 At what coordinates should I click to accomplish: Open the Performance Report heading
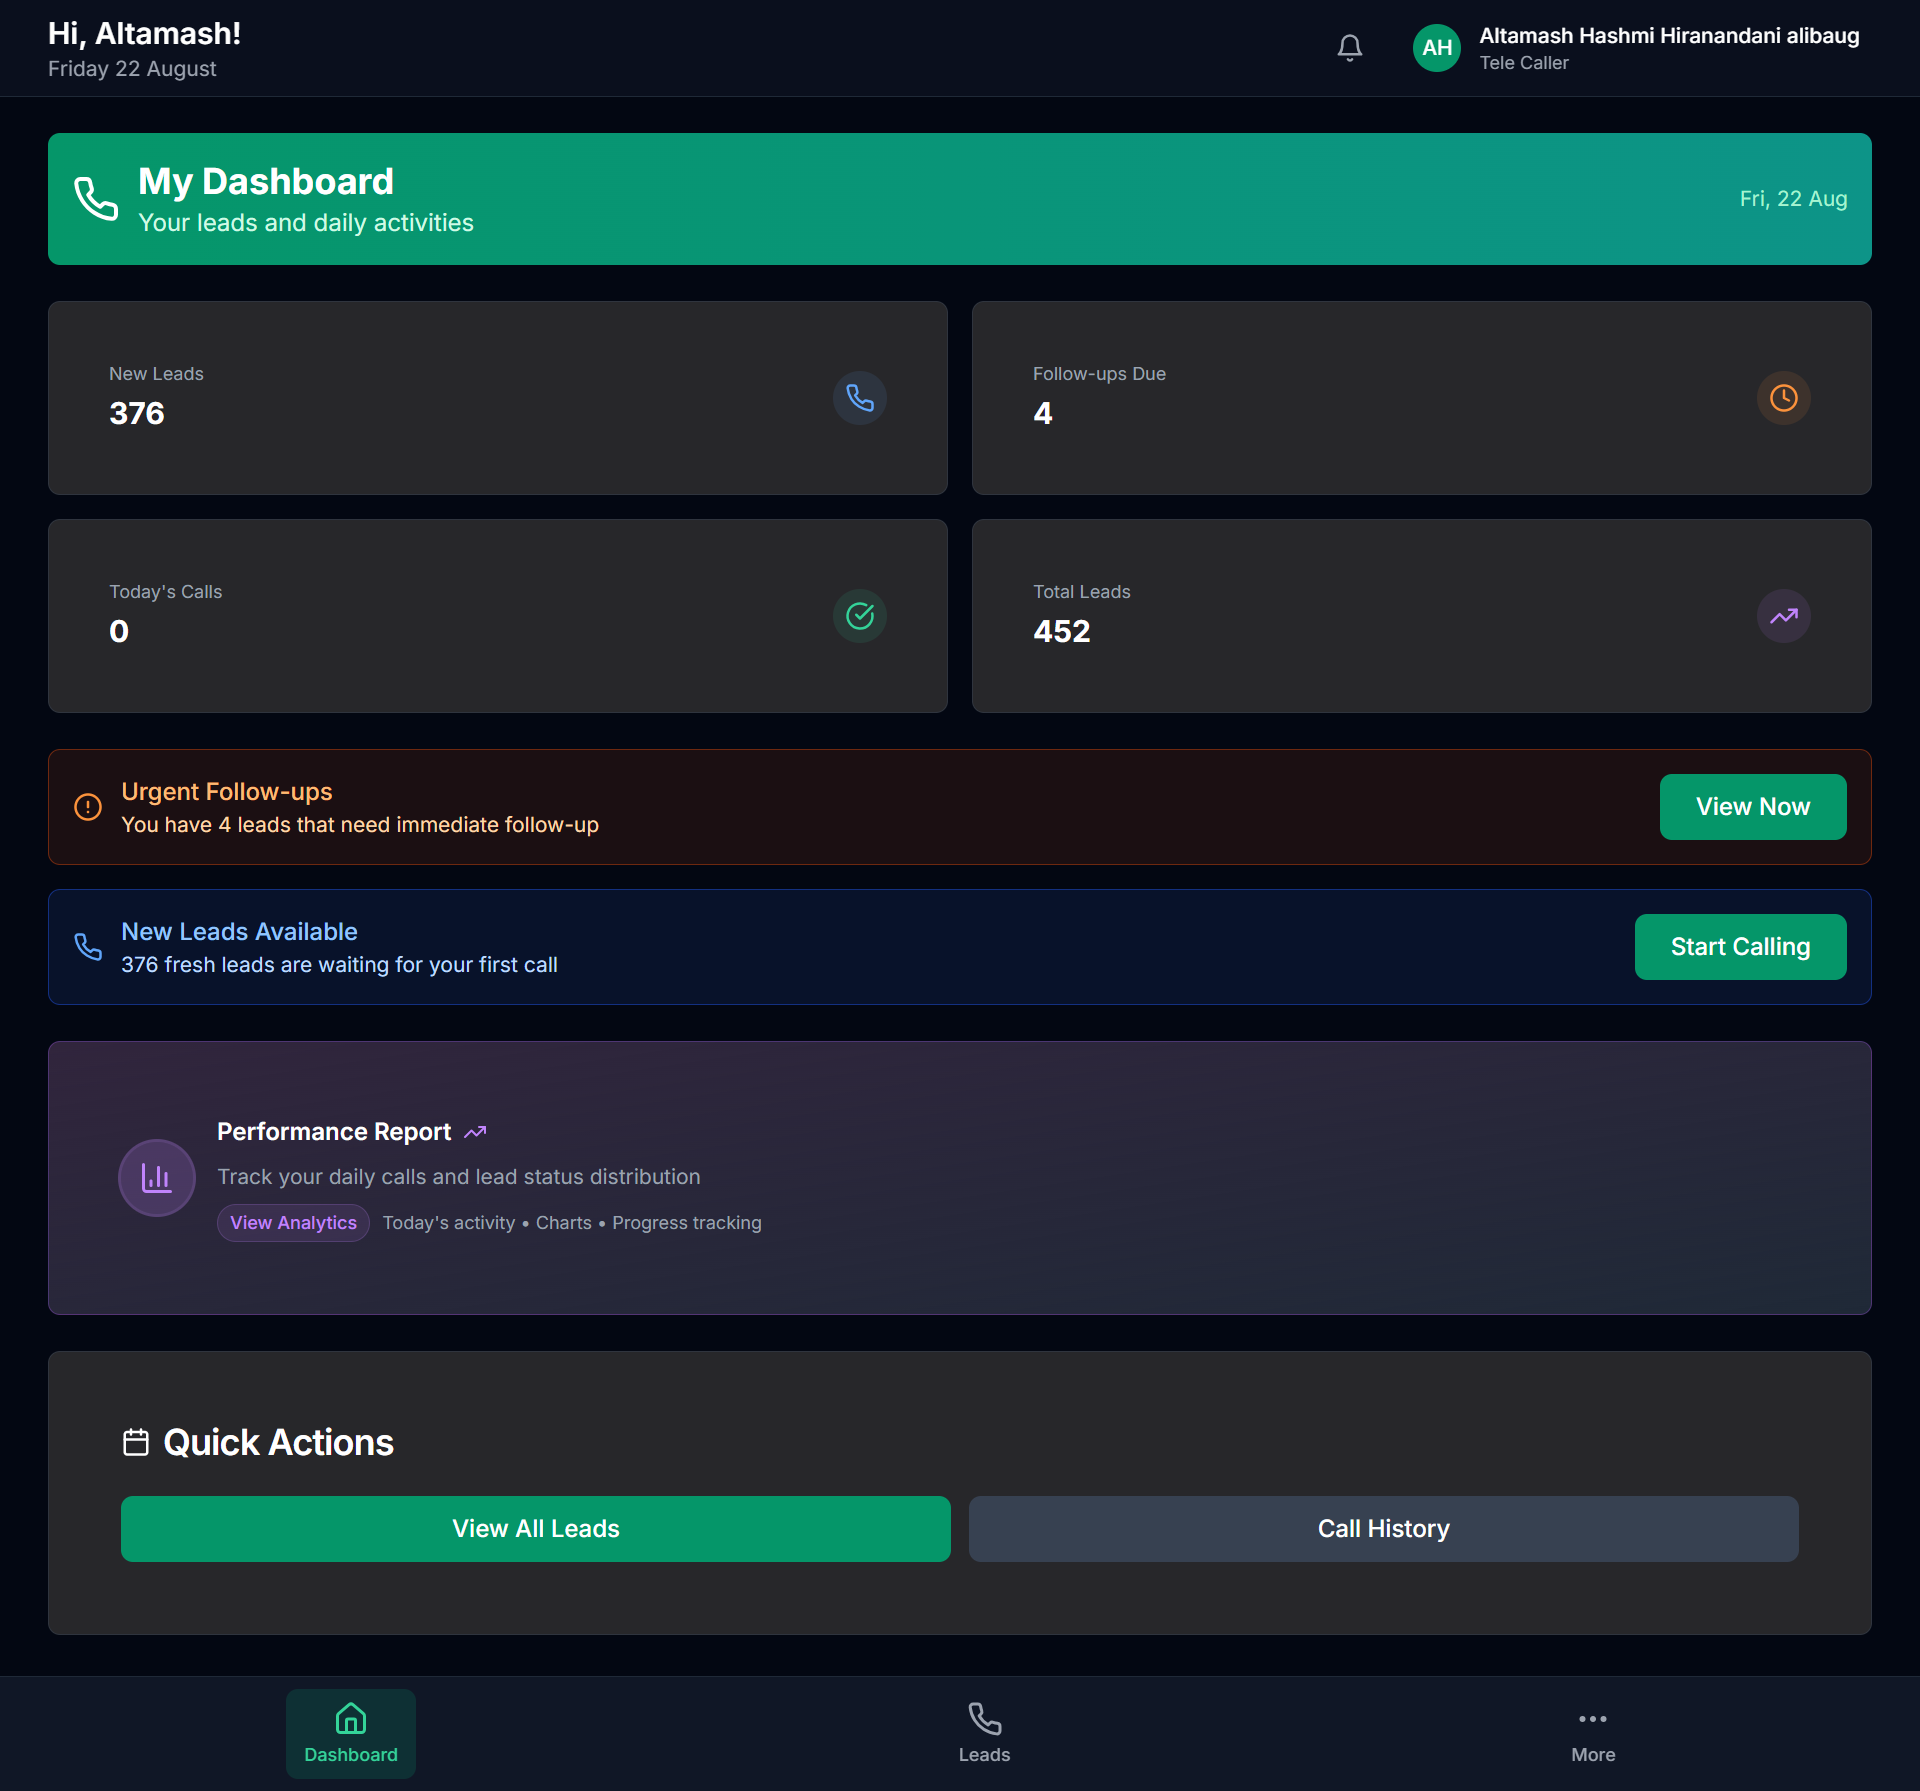[334, 1132]
